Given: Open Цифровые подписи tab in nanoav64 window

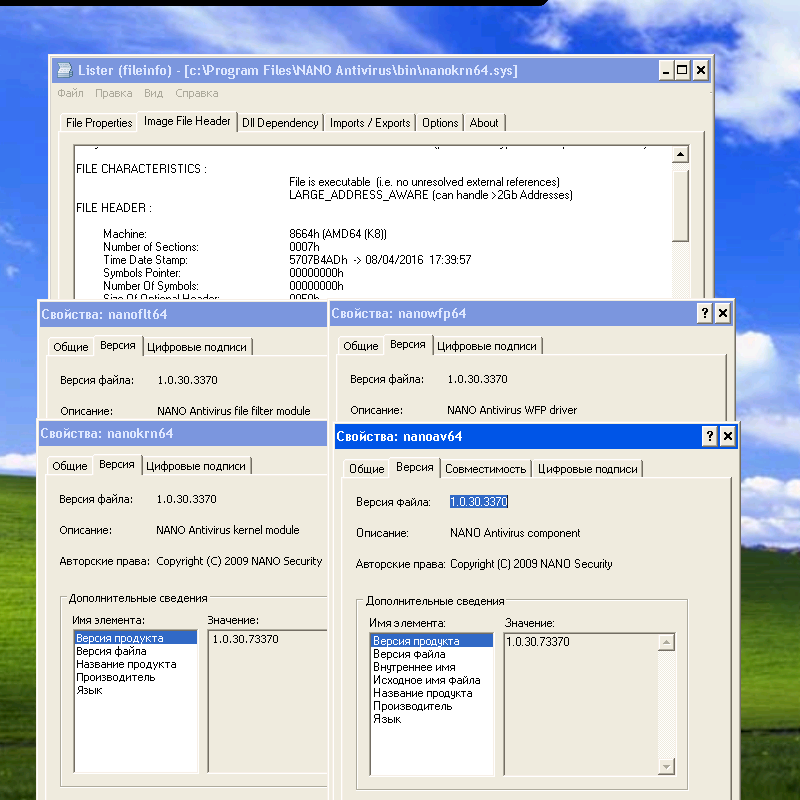Looking at the screenshot, I should [x=587, y=468].
